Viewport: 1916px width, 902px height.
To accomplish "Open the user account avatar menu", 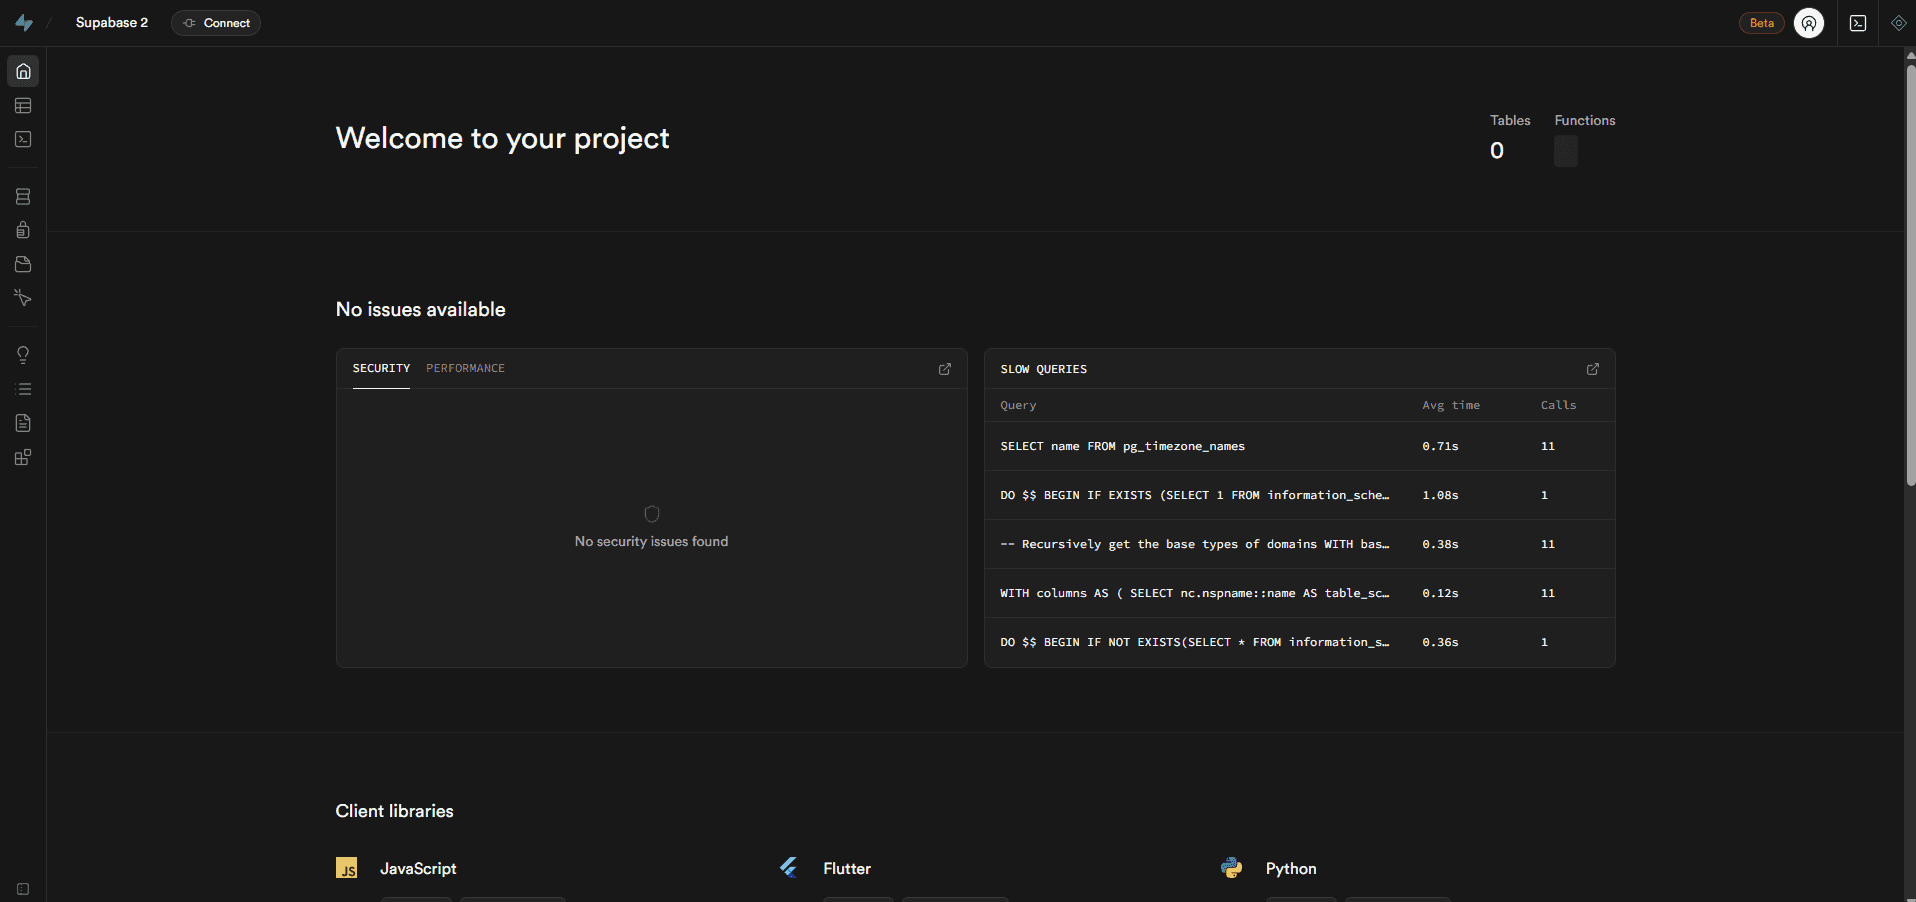I will (1808, 23).
